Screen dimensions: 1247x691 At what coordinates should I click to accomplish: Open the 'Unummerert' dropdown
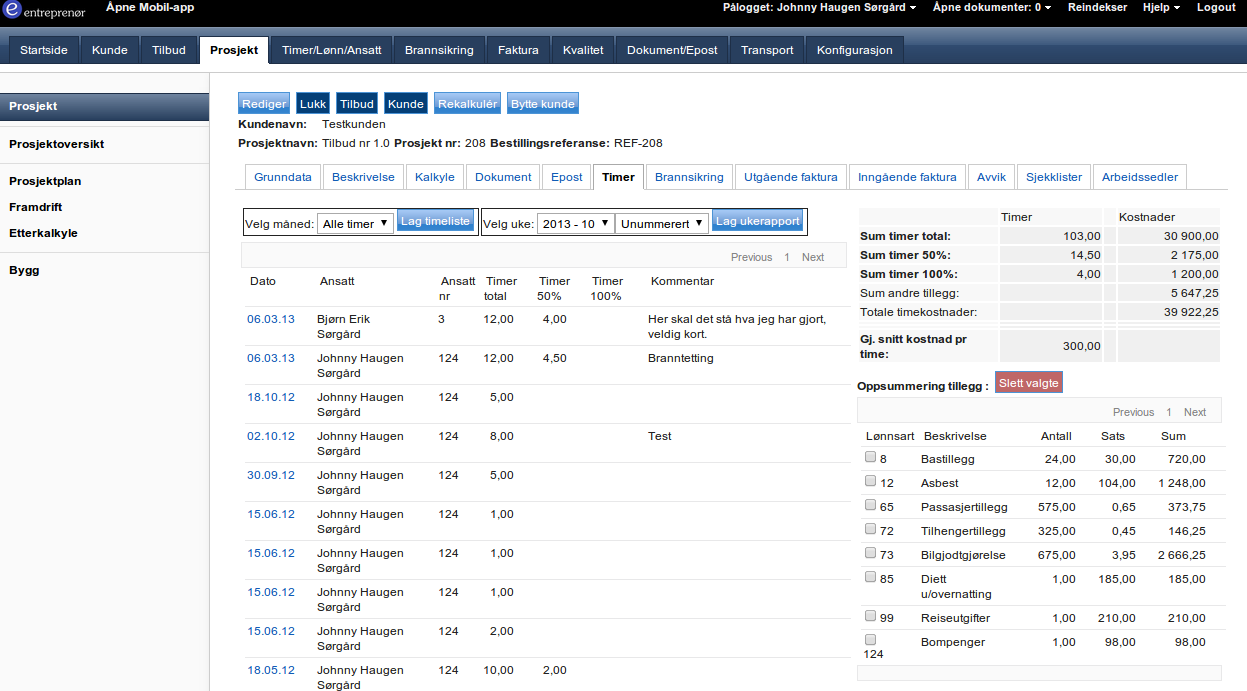click(662, 224)
